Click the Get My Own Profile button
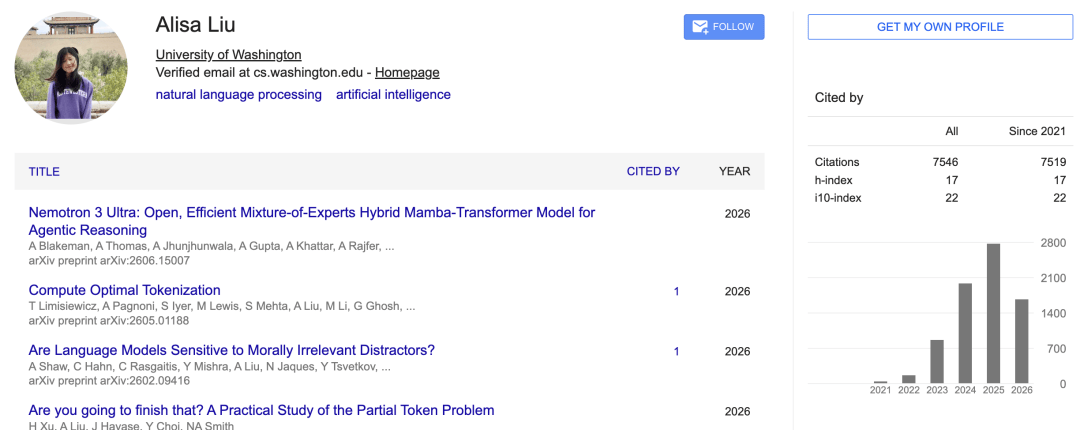 click(940, 27)
